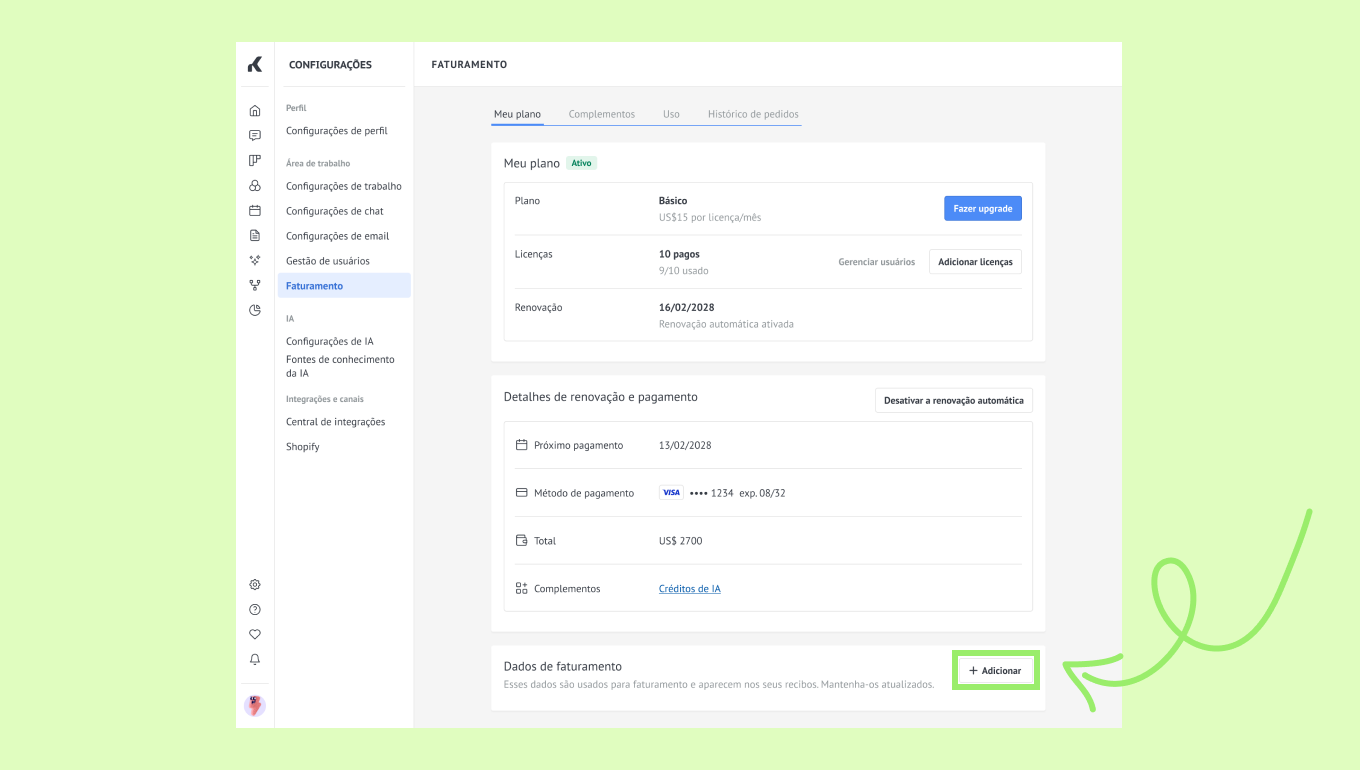The image size is (1360, 770).
Task: Open the workflow branch icon
Action: click(x=255, y=285)
